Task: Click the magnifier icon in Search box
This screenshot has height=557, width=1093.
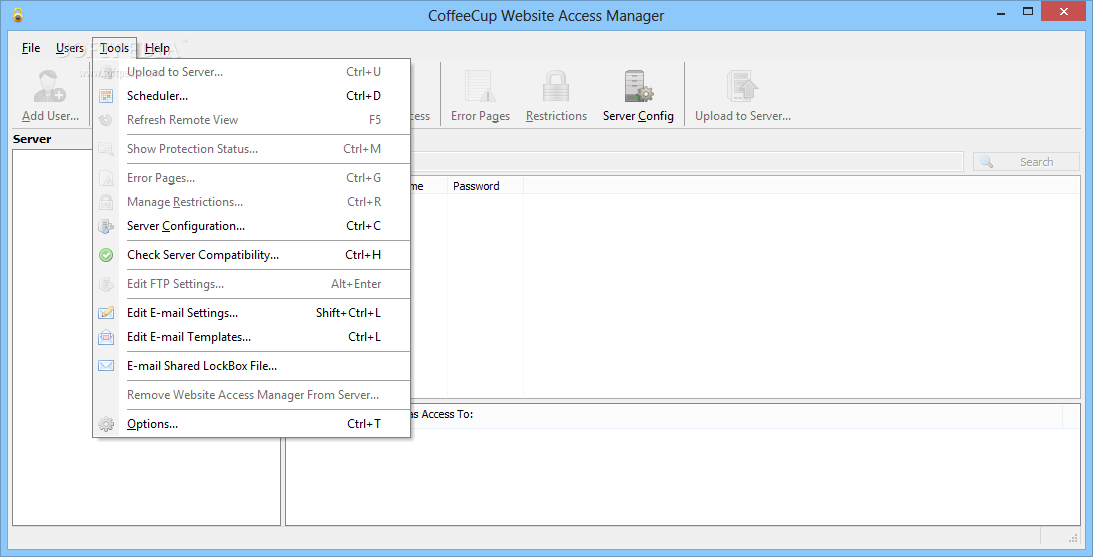Action: [986, 162]
